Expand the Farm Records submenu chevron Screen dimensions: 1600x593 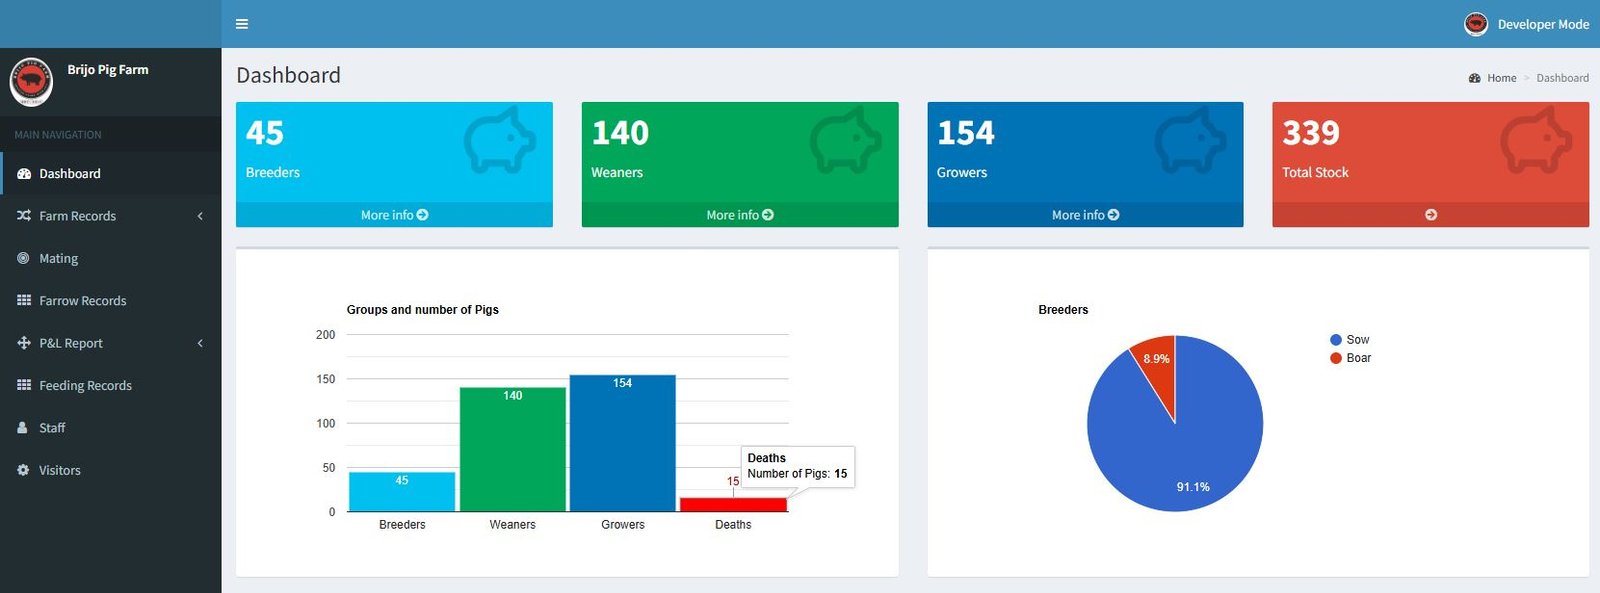[x=200, y=216]
